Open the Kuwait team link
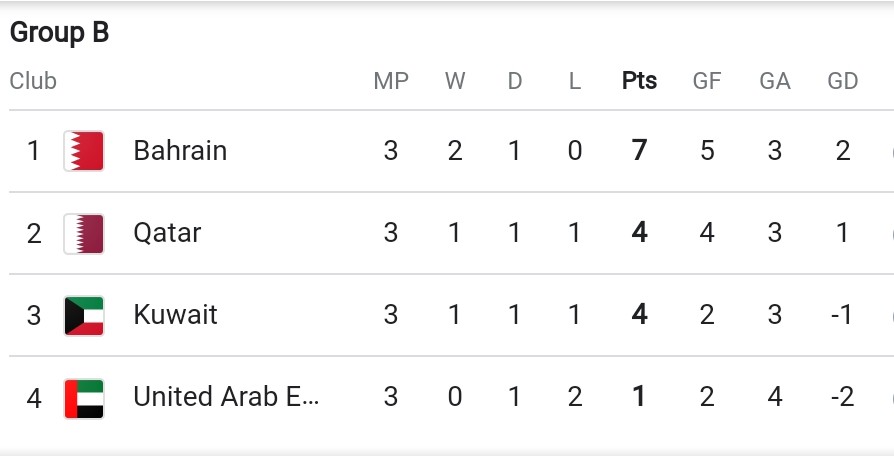The height and width of the screenshot is (456, 894). coord(176,315)
